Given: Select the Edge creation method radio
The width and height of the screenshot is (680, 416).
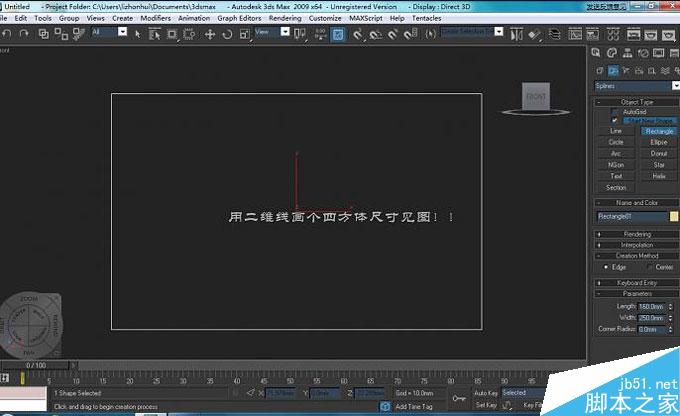Looking at the screenshot, I should [606, 267].
